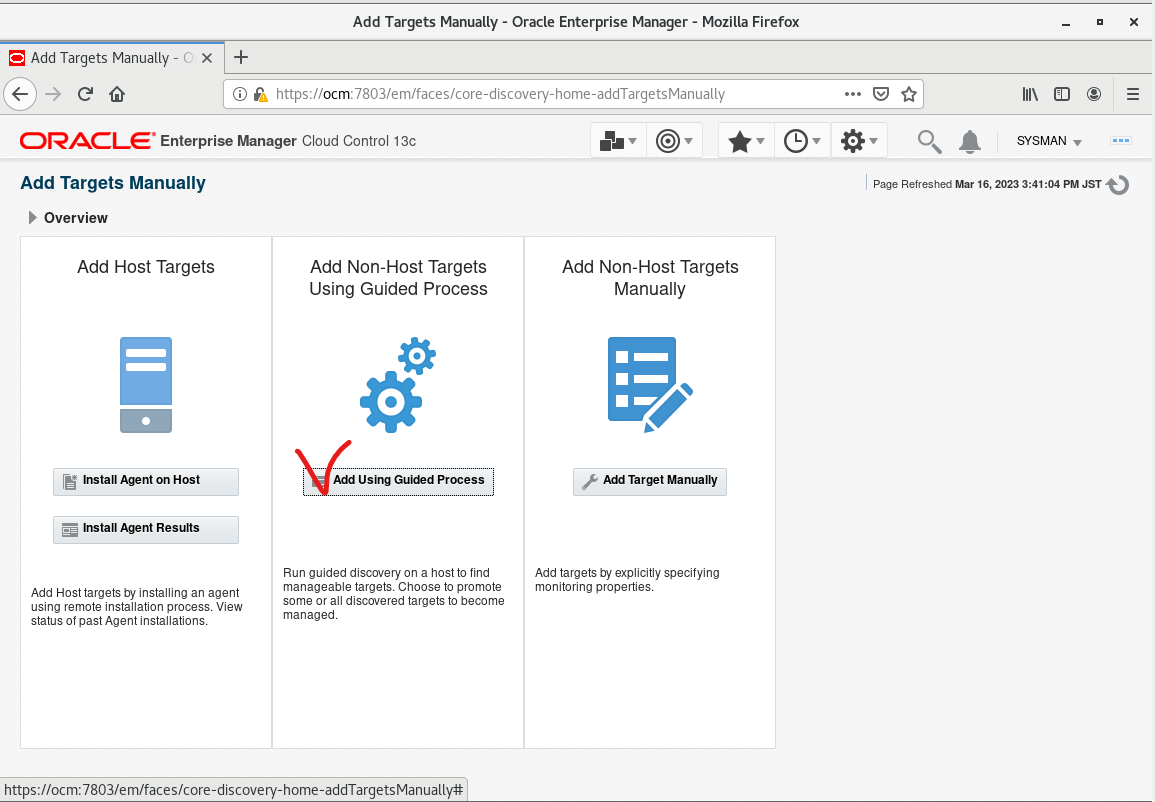Click Enterprise Manager Cloud Control 13c text
Image resolution: width=1155 pixels, height=802 pixels.
(x=288, y=141)
